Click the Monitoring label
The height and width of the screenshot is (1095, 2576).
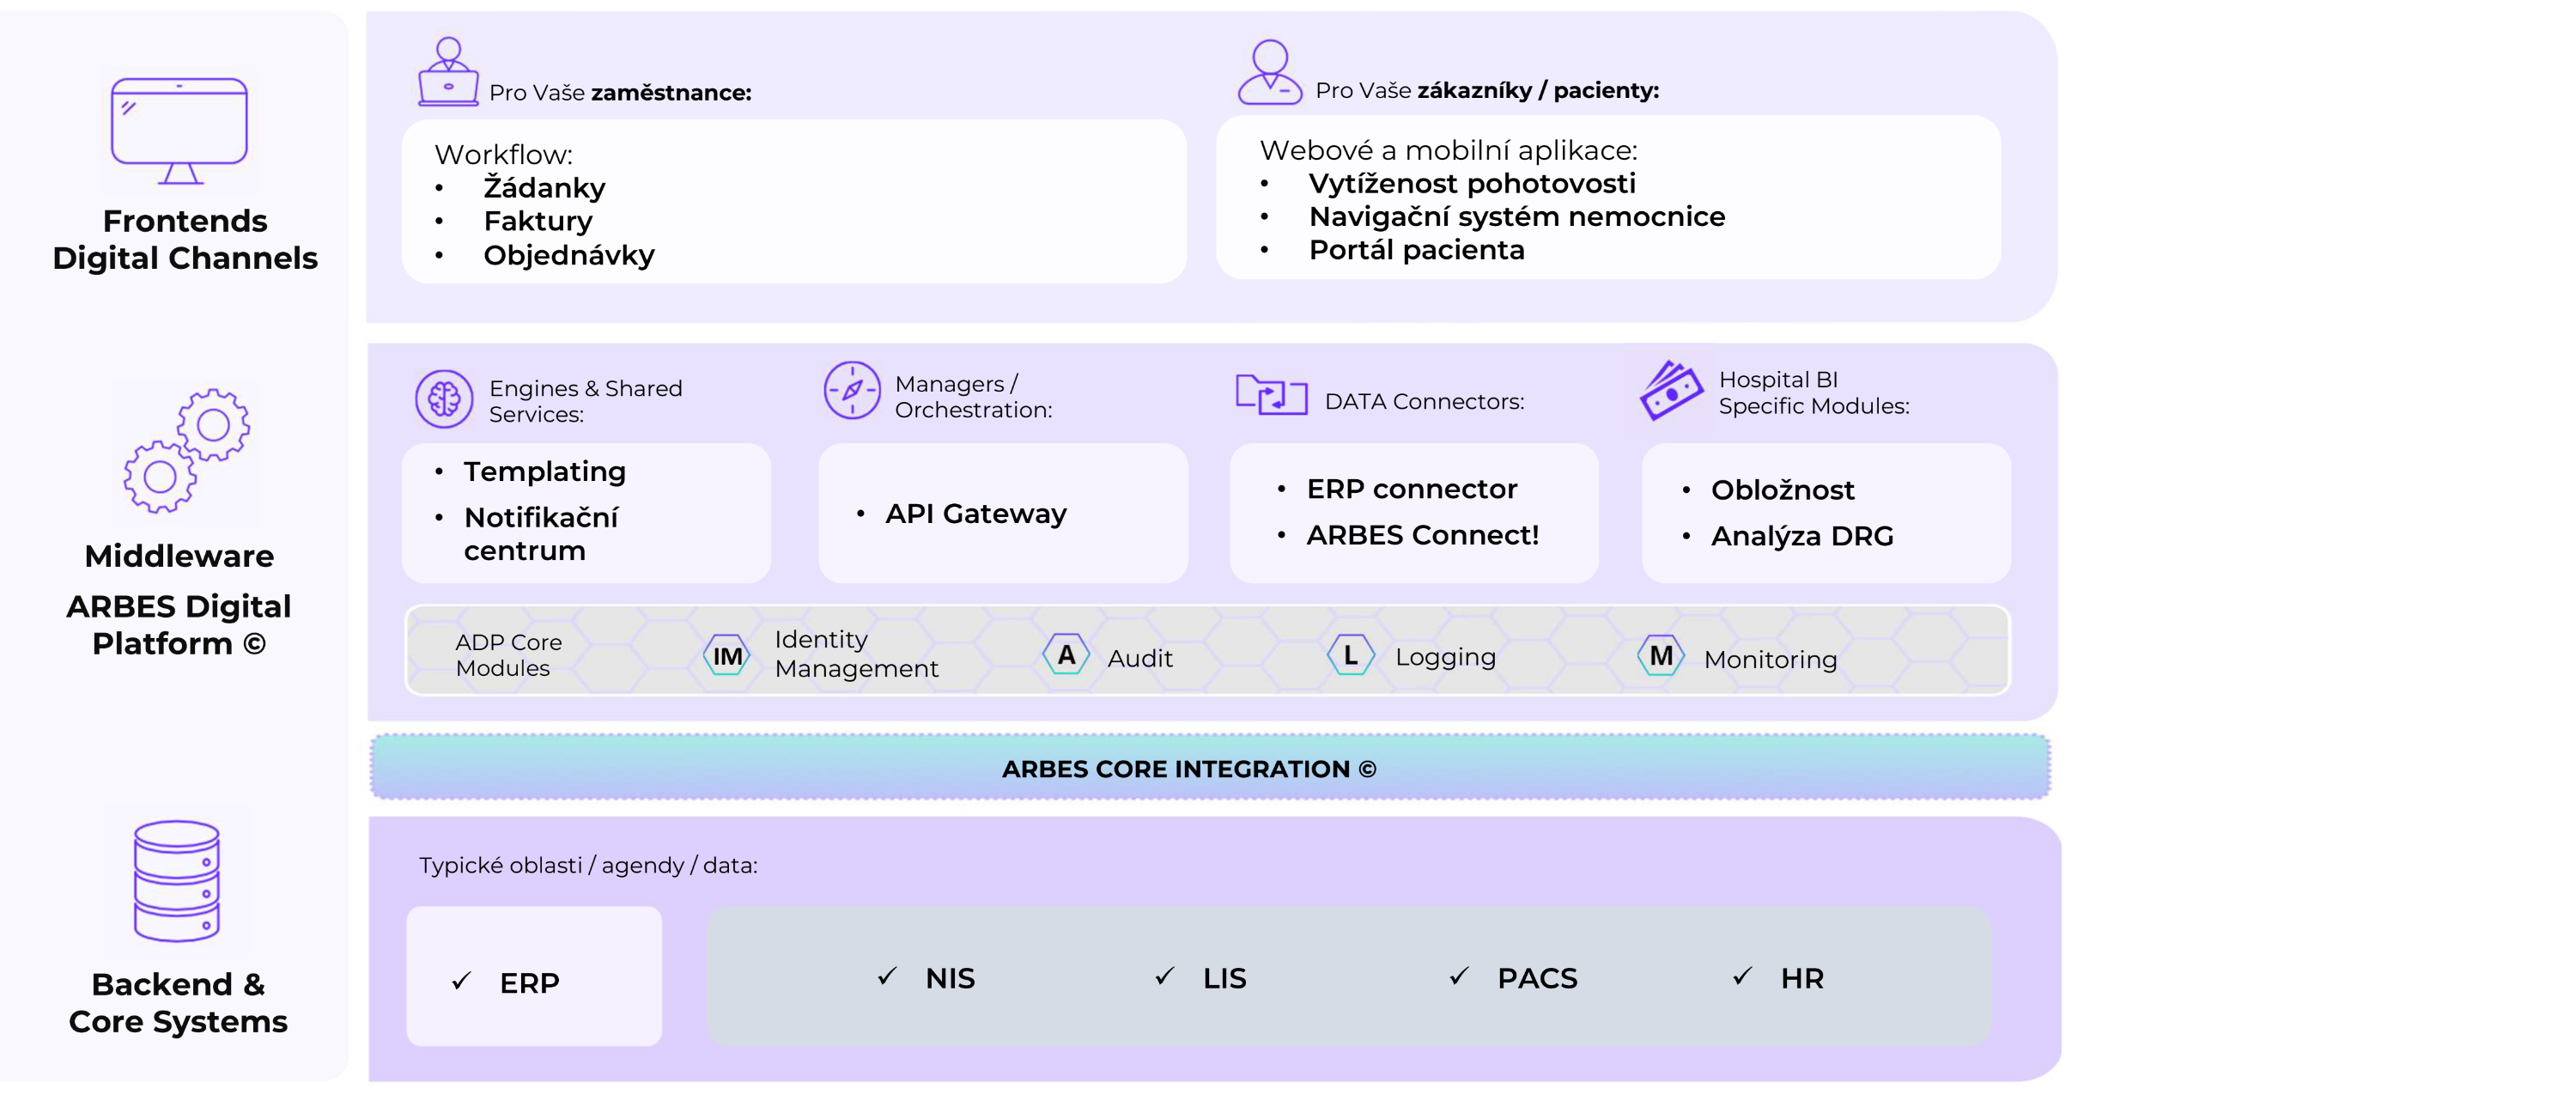[1770, 659]
